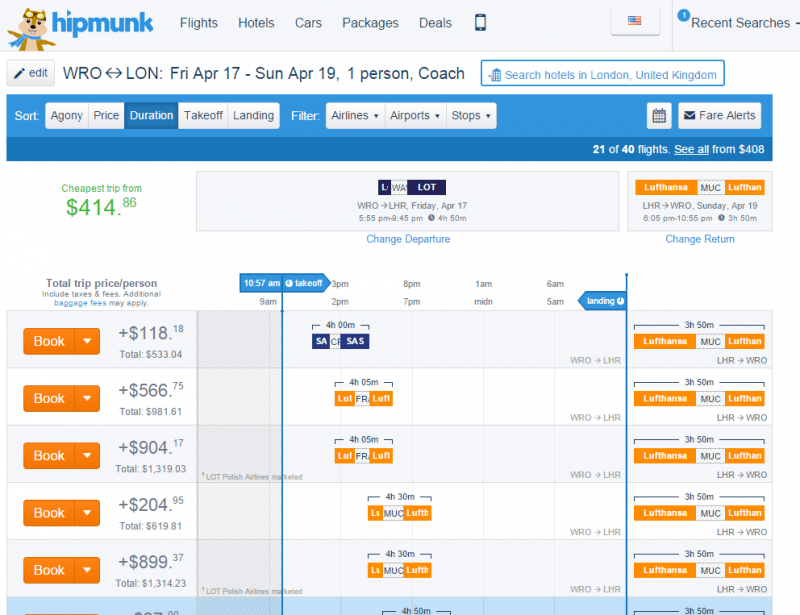Expand booking options for +$204.95 flight

tap(87, 513)
